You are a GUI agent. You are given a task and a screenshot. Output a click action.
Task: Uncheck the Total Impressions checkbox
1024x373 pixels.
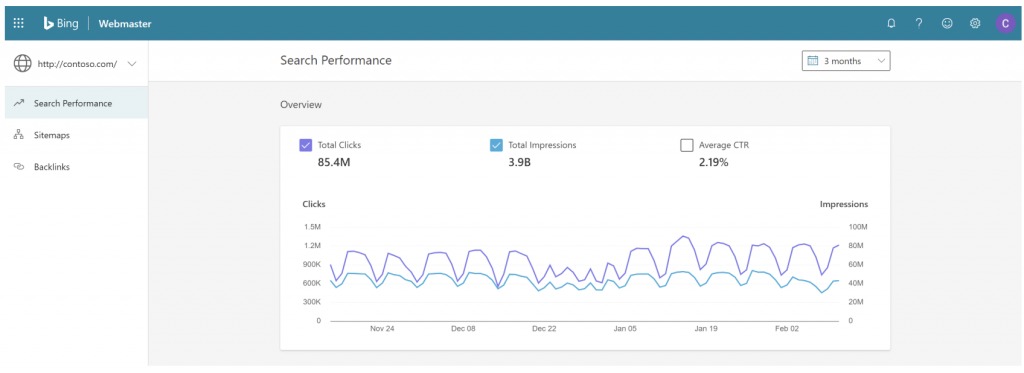tap(496, 145)
